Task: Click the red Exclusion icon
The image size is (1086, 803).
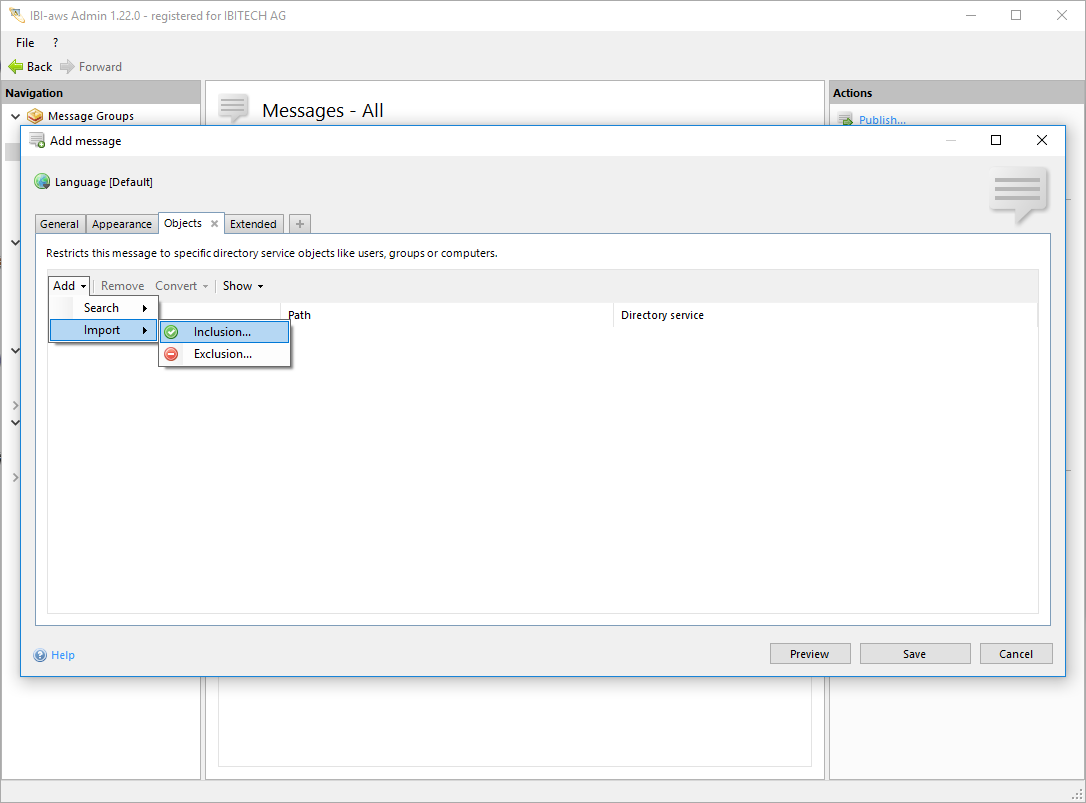Action: (x=171, y=354)
